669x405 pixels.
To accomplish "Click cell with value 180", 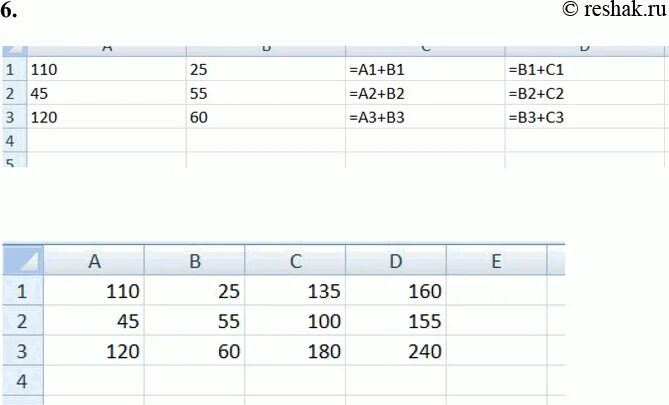I will (x=295, y=350).
